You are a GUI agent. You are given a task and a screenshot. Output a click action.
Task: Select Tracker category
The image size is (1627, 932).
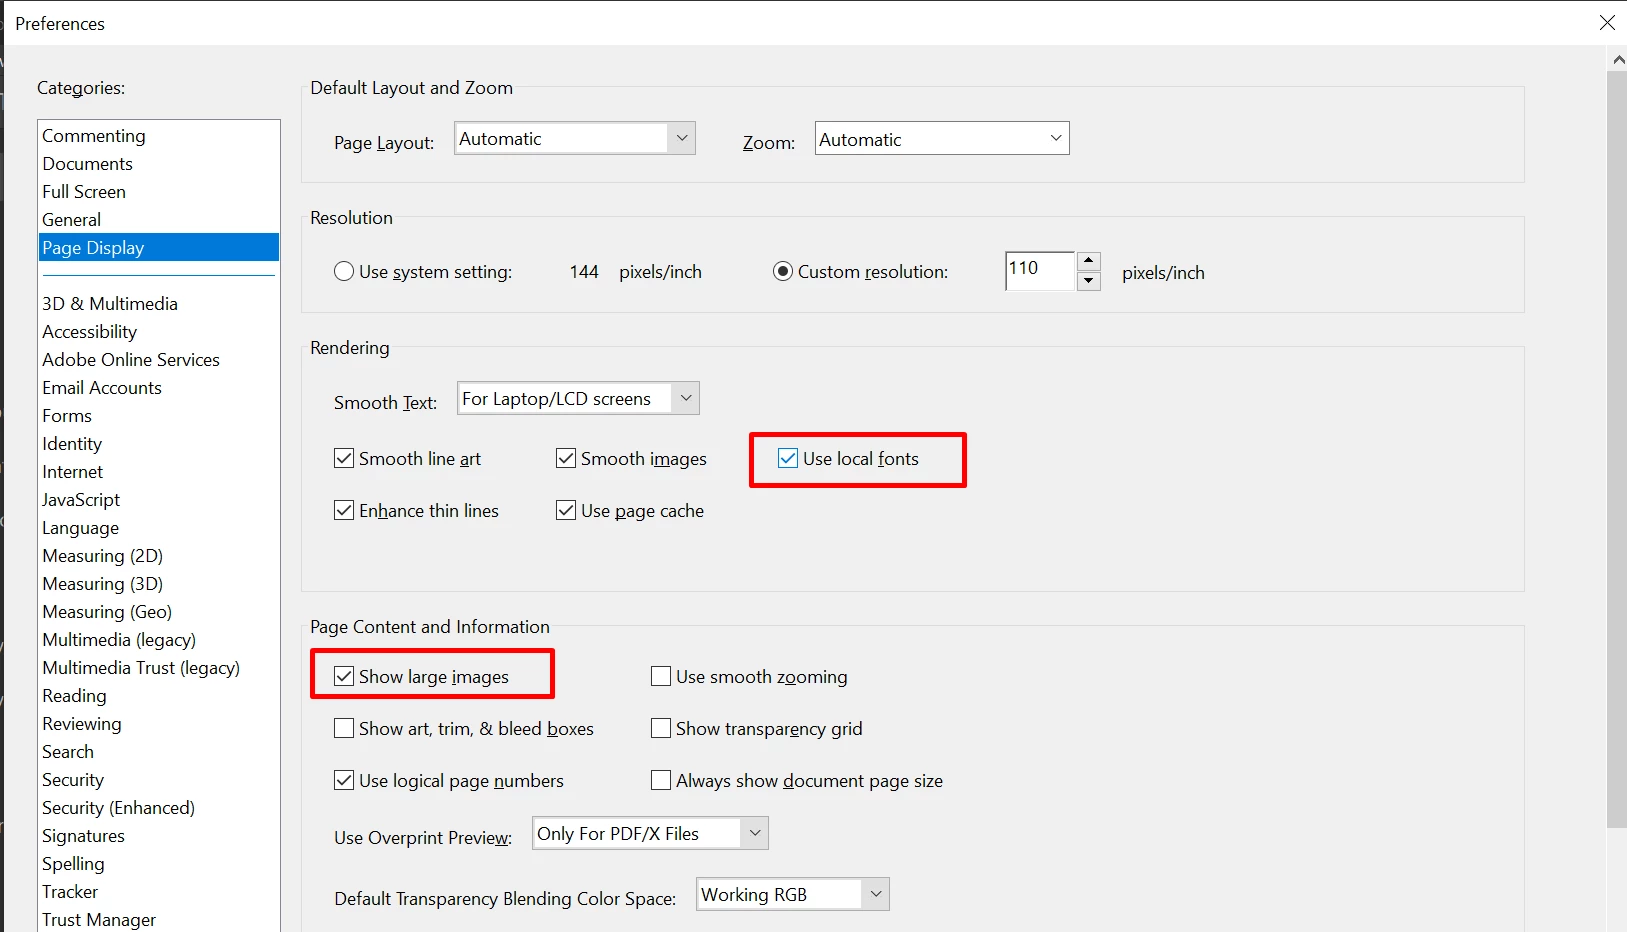coord(158,891)
